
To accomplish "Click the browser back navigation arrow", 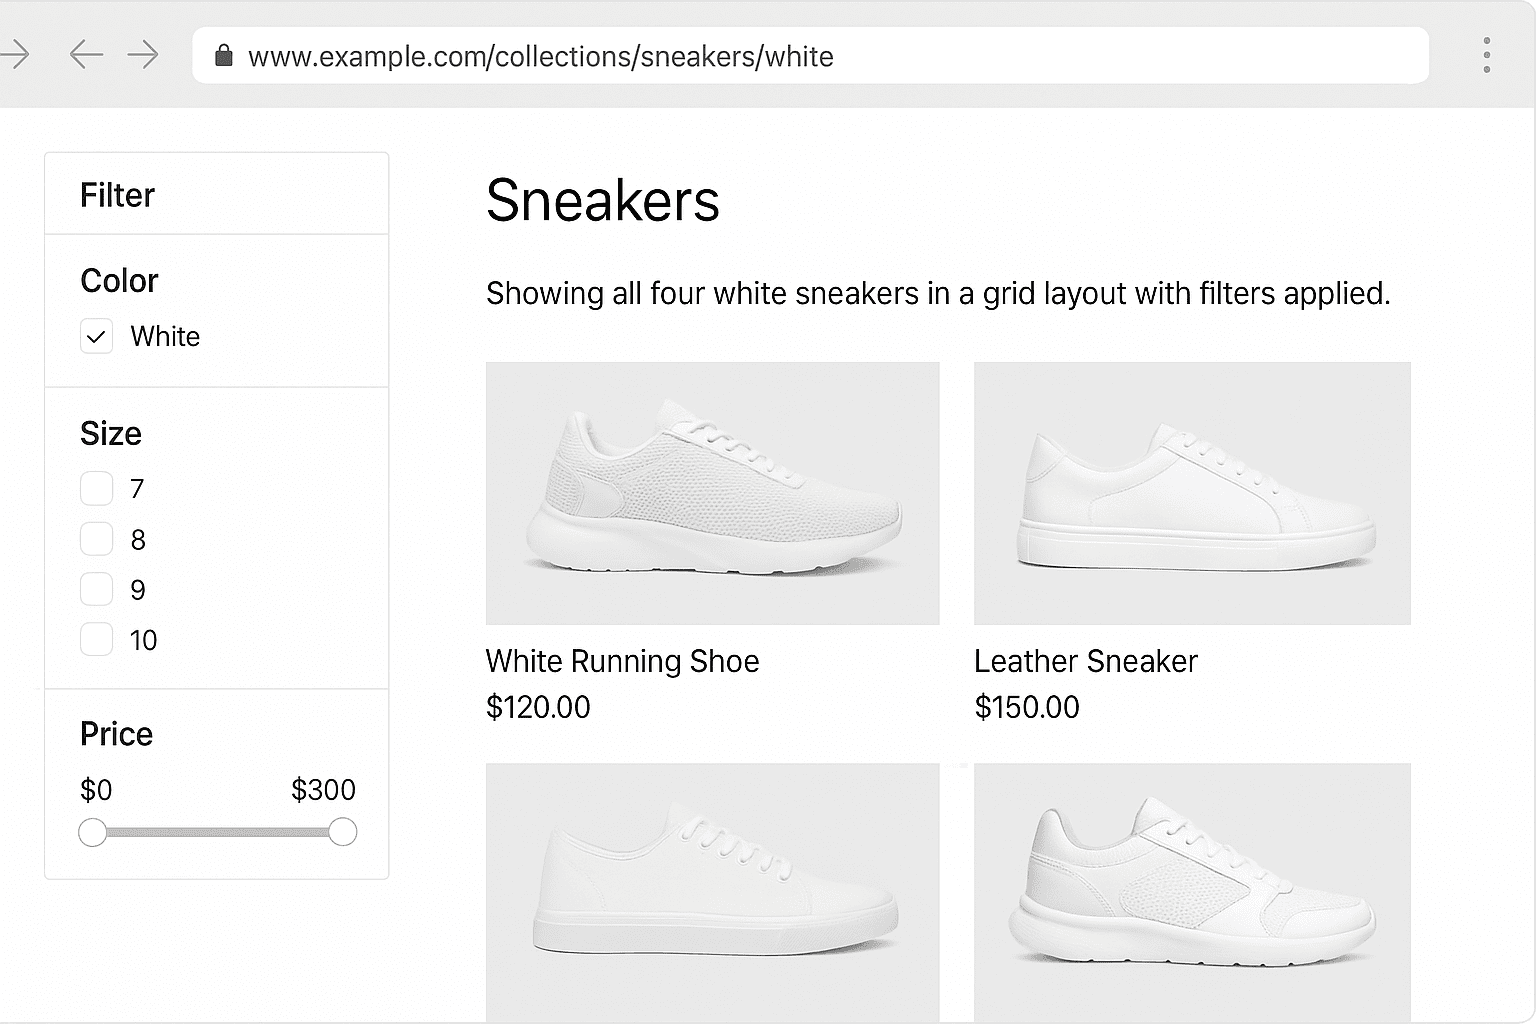I will click(x=86, y=55).
